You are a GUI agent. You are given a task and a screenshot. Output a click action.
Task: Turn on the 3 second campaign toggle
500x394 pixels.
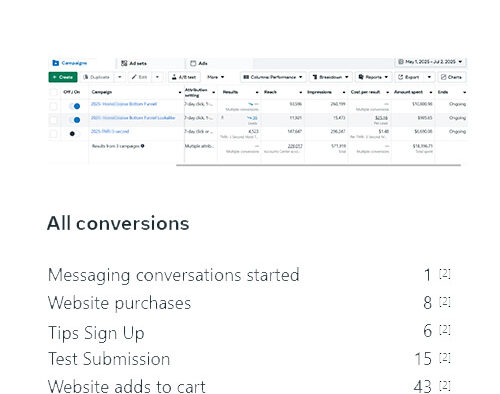coord(75,134)
